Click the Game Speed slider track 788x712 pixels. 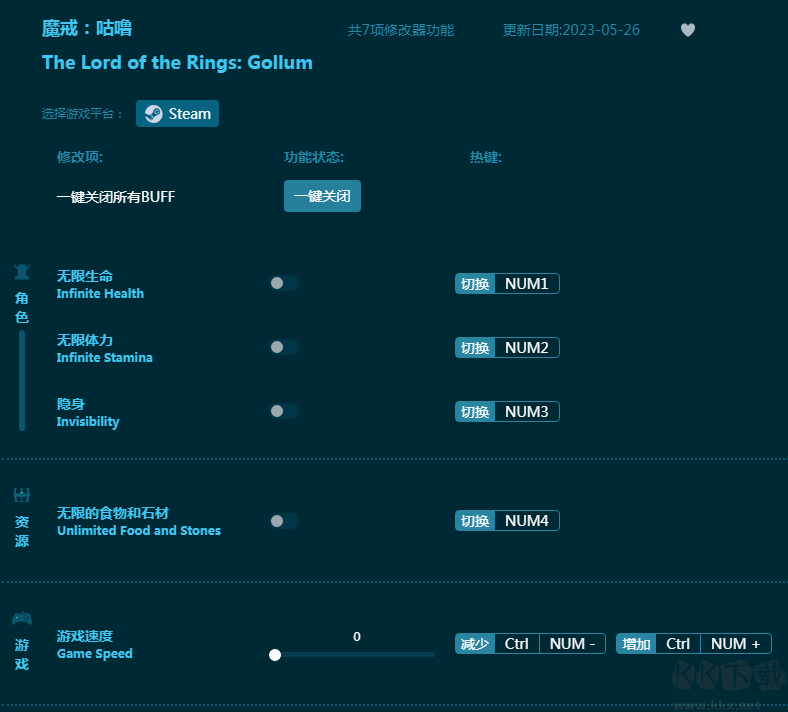pos(354,655)
